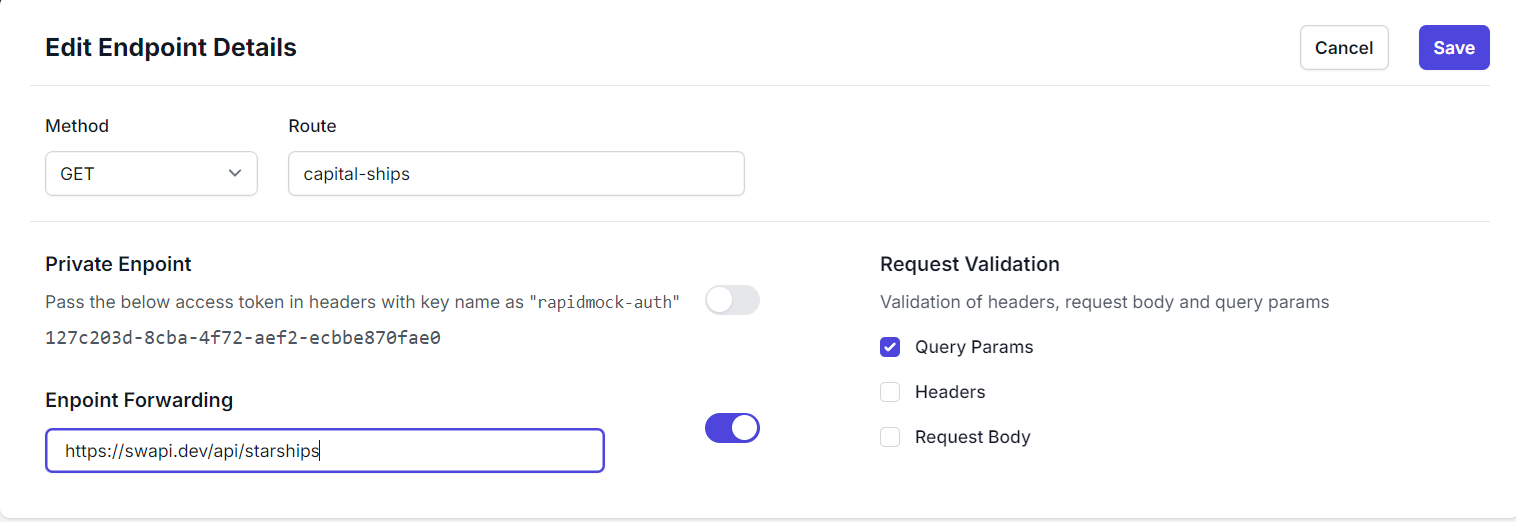Viewport: 1516px width, 522px height.
Task: Click the Route field label
Action: coord(312,126)
